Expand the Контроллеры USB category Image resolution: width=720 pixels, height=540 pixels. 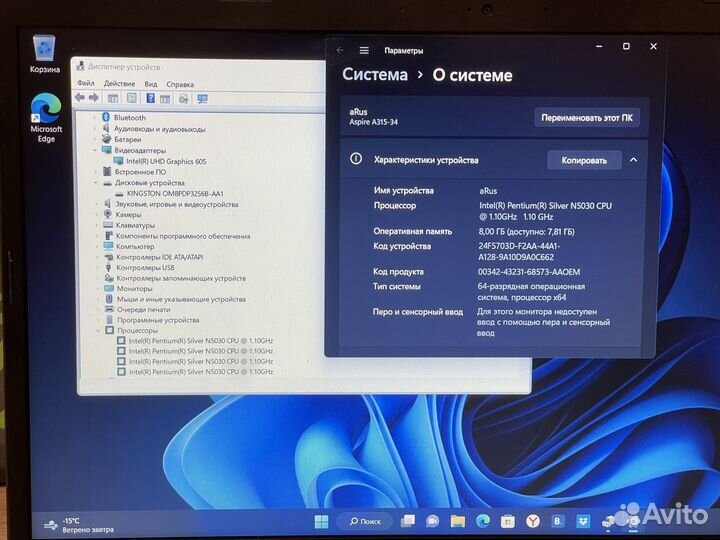(x=97, y=267)
